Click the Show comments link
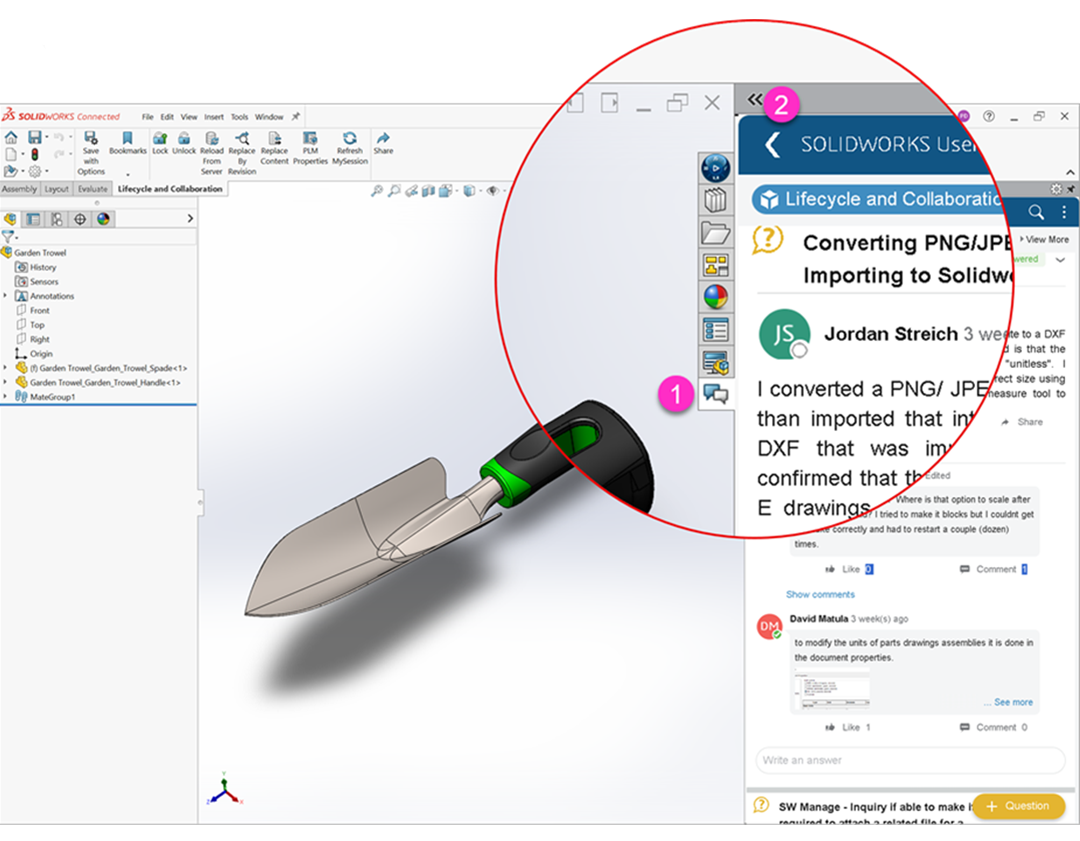This screenshot has width=1080, height=841. [x=820, y=594]
